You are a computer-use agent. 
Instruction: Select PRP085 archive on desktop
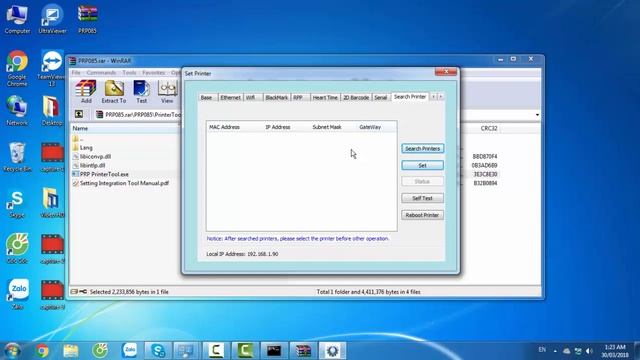coord(87,19)
